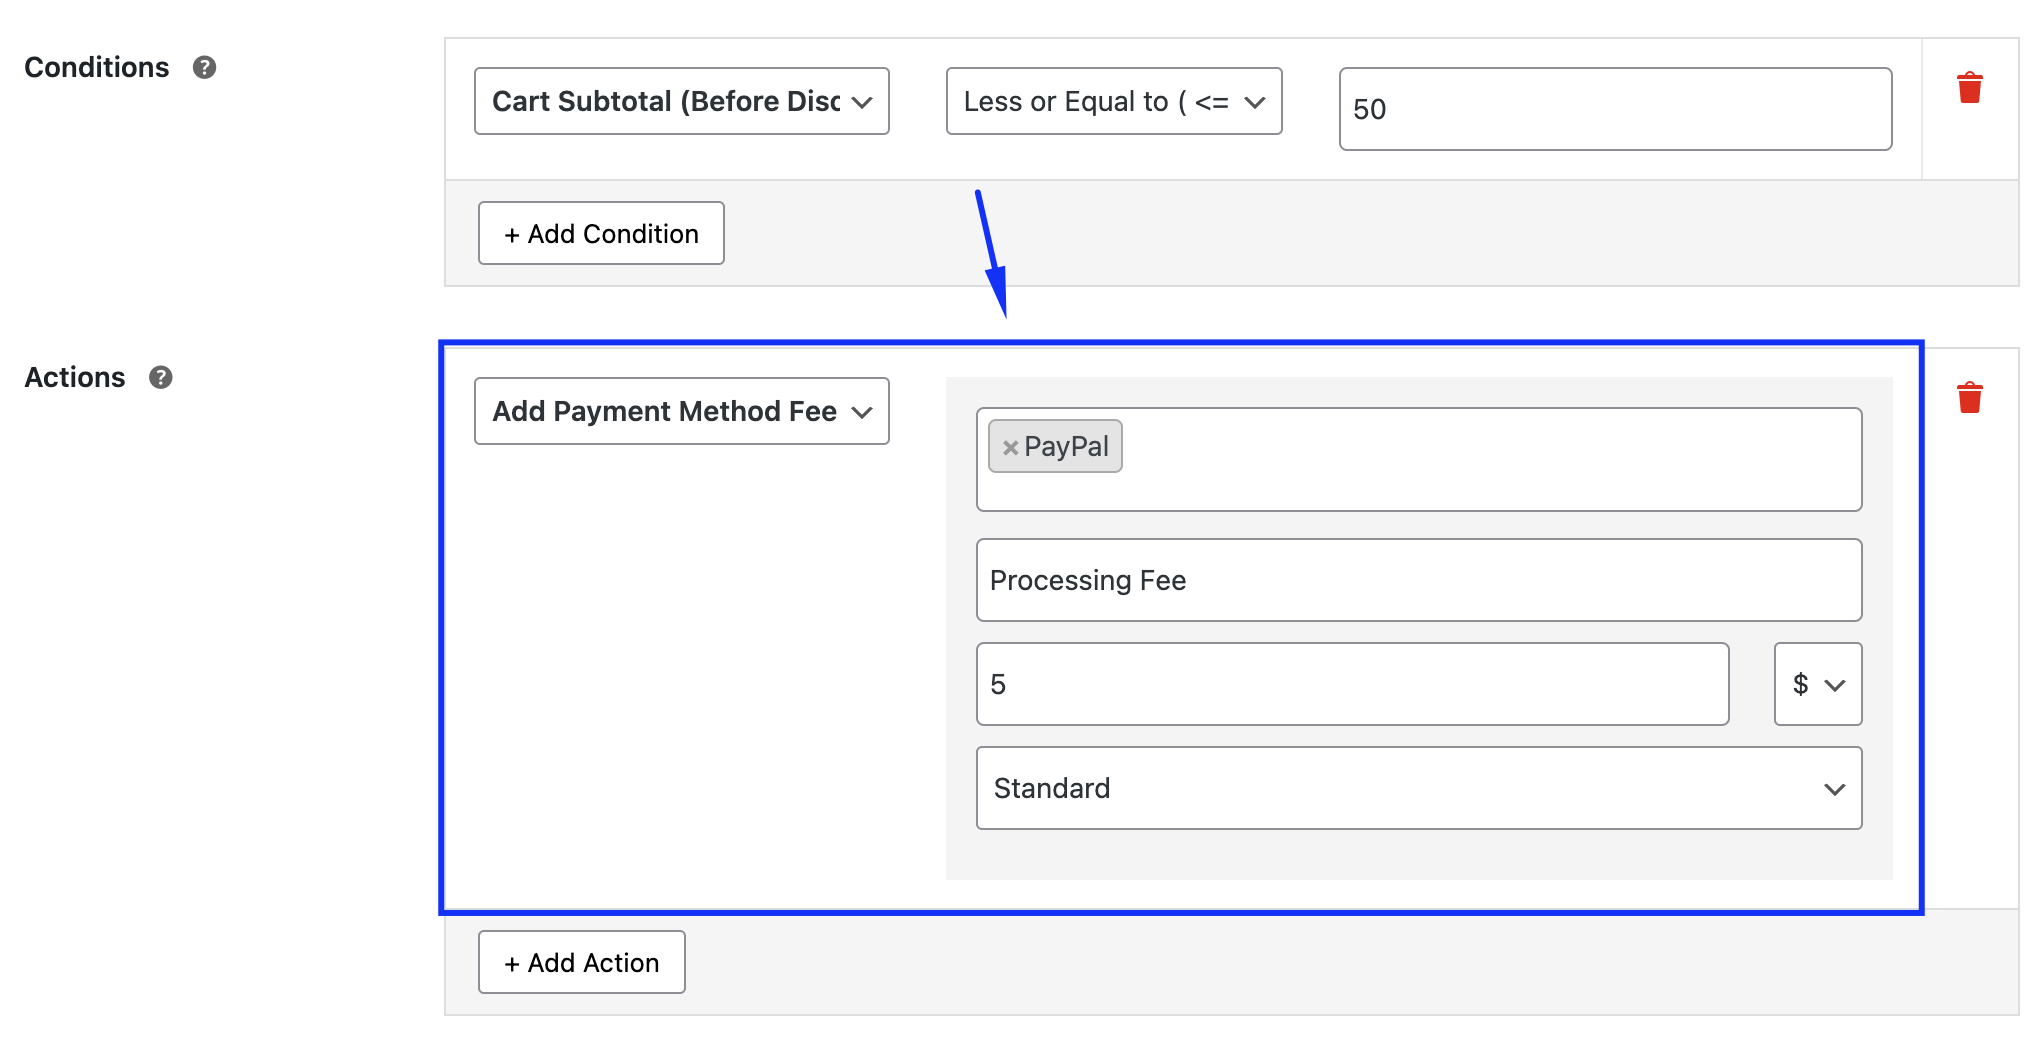Viewport: 2044px width, 1050px height.
Task: Open the Add Payment Method Fee dropdown
Action: (682, 411)
